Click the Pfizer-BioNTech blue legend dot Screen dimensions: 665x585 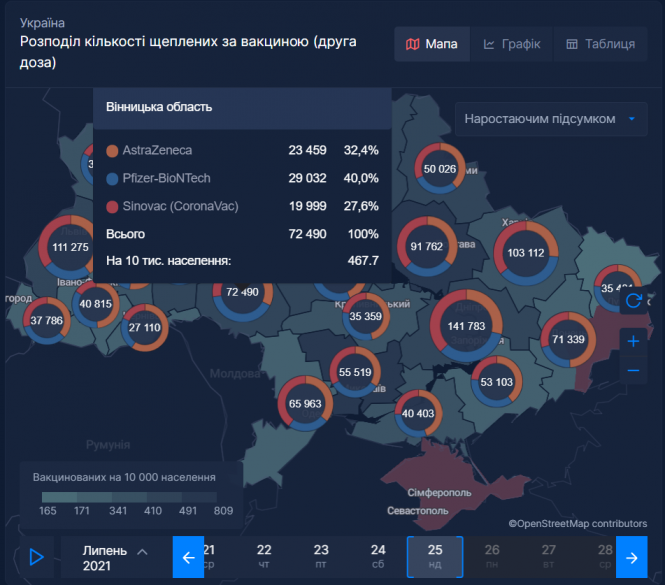click(112, 179)
